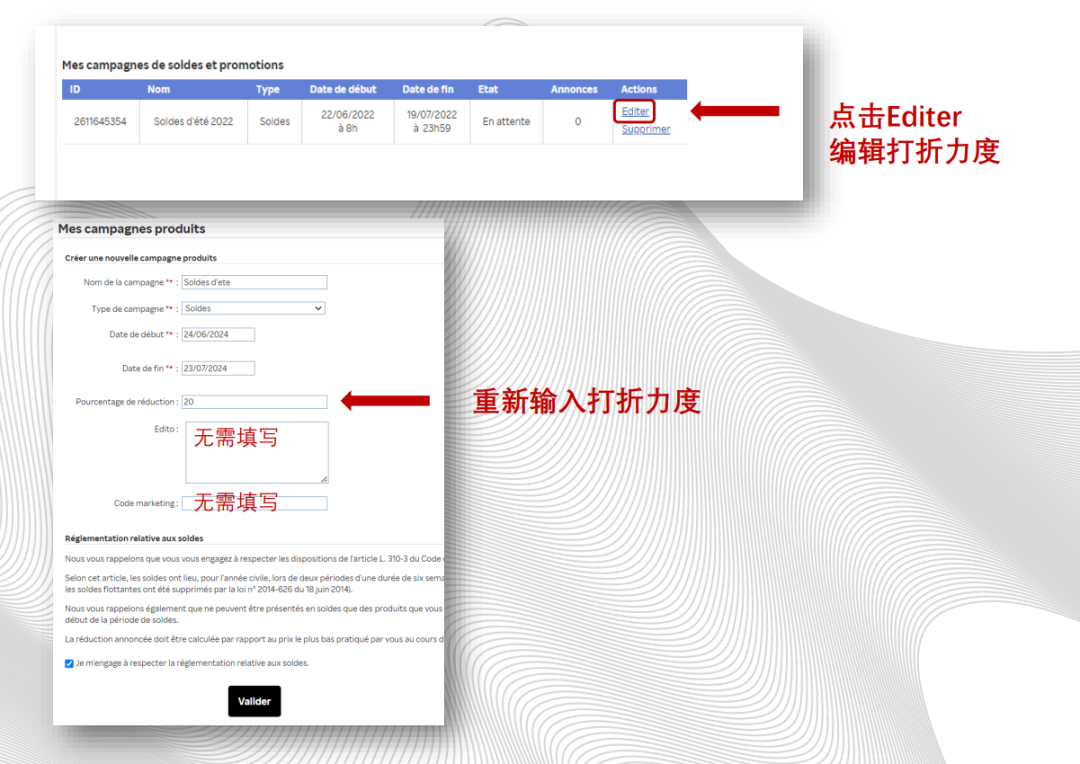Select campaign ID 2611645354 cell

coord(101,121)
